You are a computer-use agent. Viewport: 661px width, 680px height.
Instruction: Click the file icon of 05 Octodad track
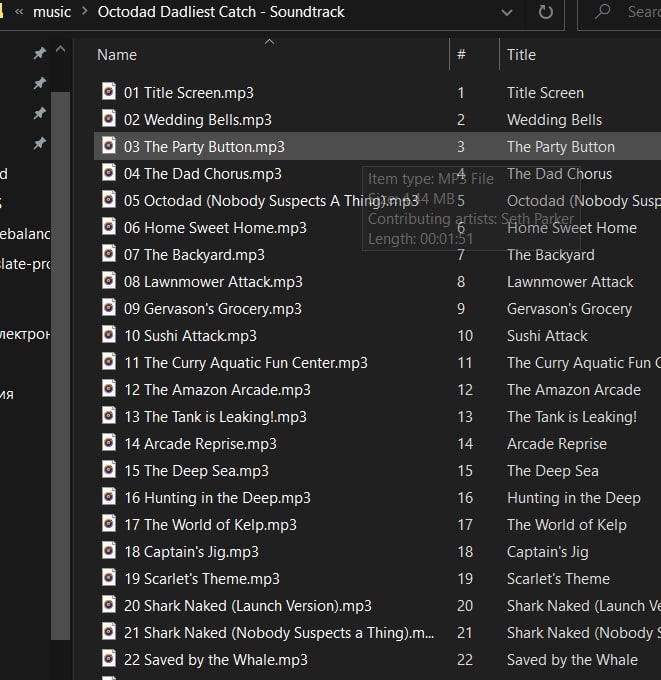(x=109, y=199)
